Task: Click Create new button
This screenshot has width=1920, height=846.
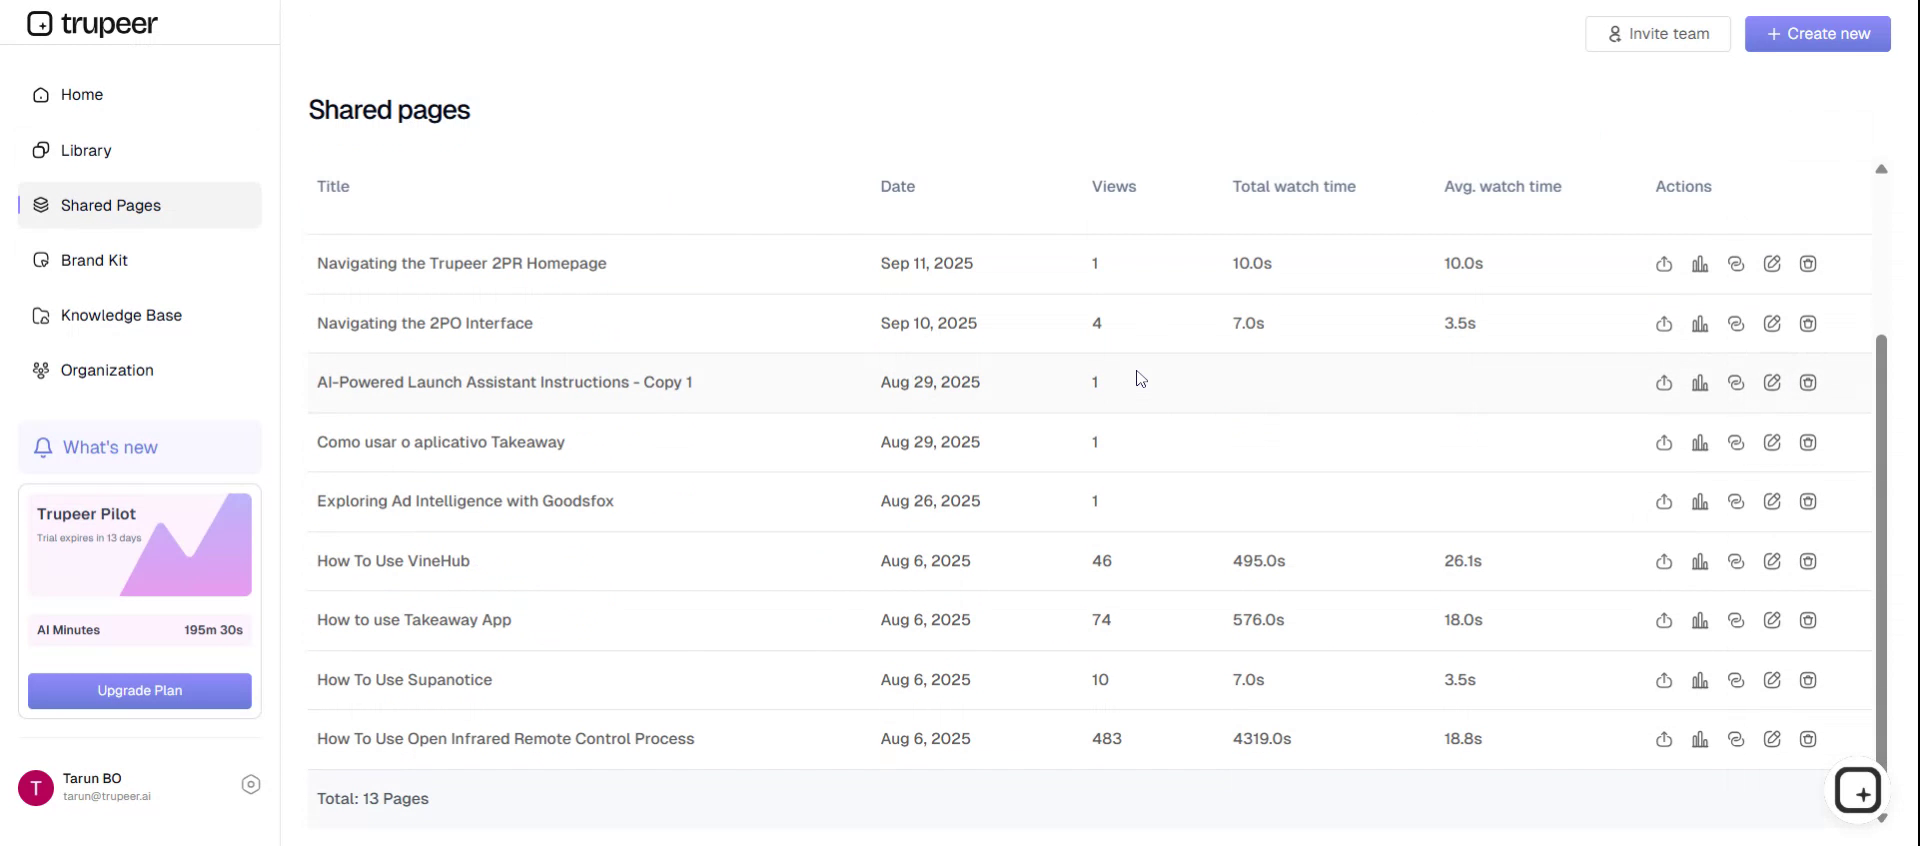Action: click(1818, 34)
